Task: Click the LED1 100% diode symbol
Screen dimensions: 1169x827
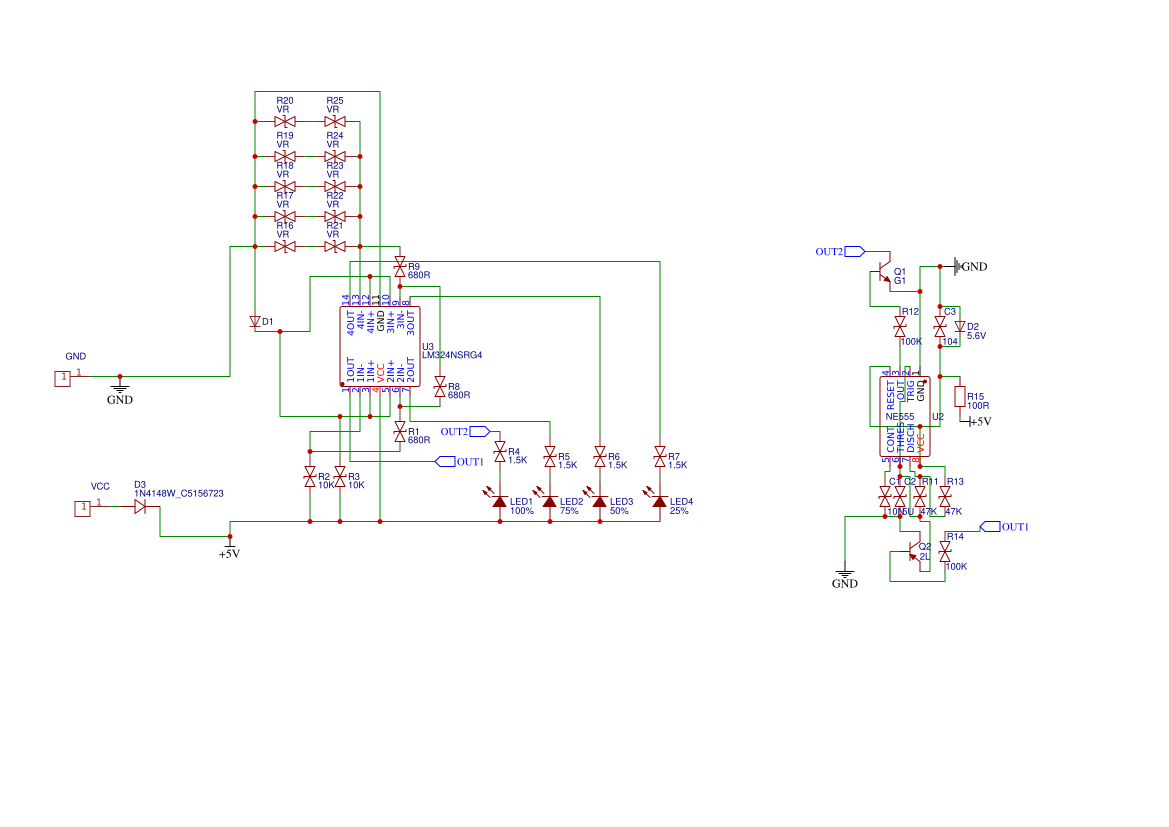Action: 499,500
